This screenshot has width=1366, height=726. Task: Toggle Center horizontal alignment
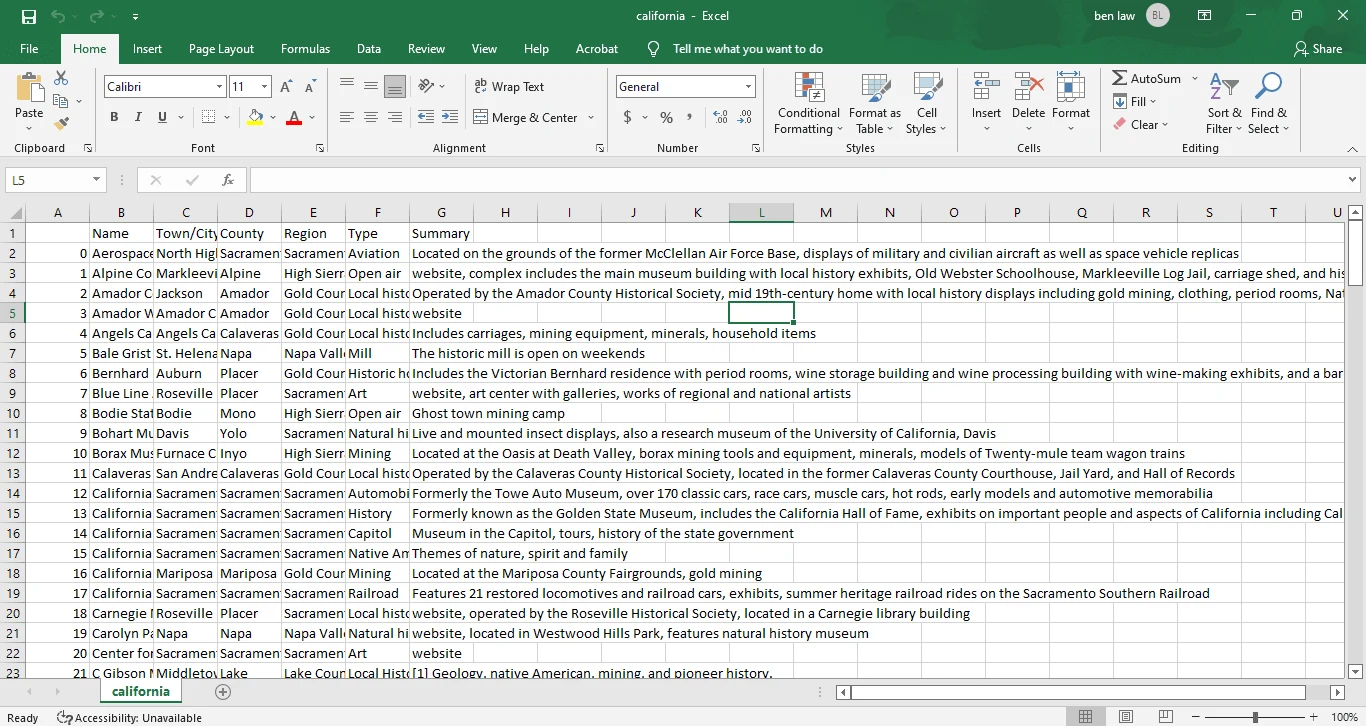[x=371, y=117]
